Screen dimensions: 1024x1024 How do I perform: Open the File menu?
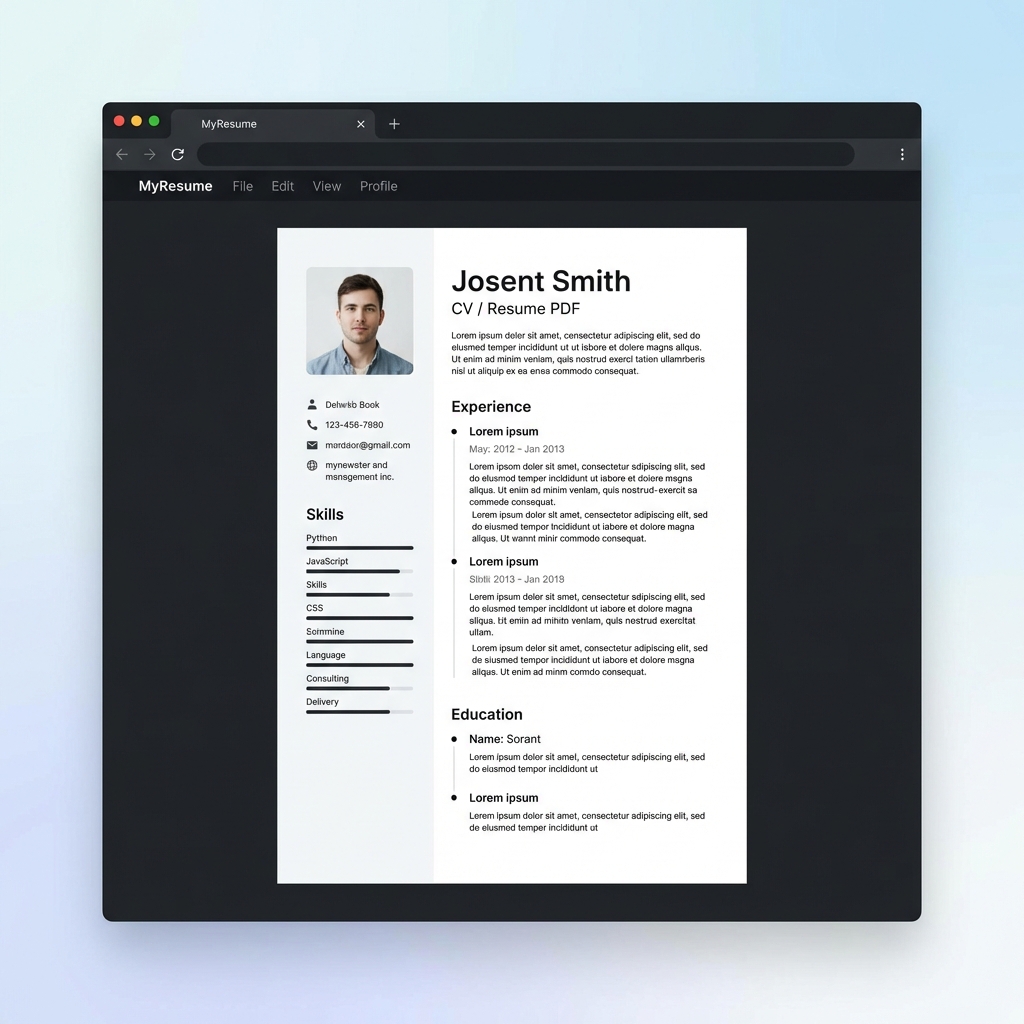click(x=242, y=186)
